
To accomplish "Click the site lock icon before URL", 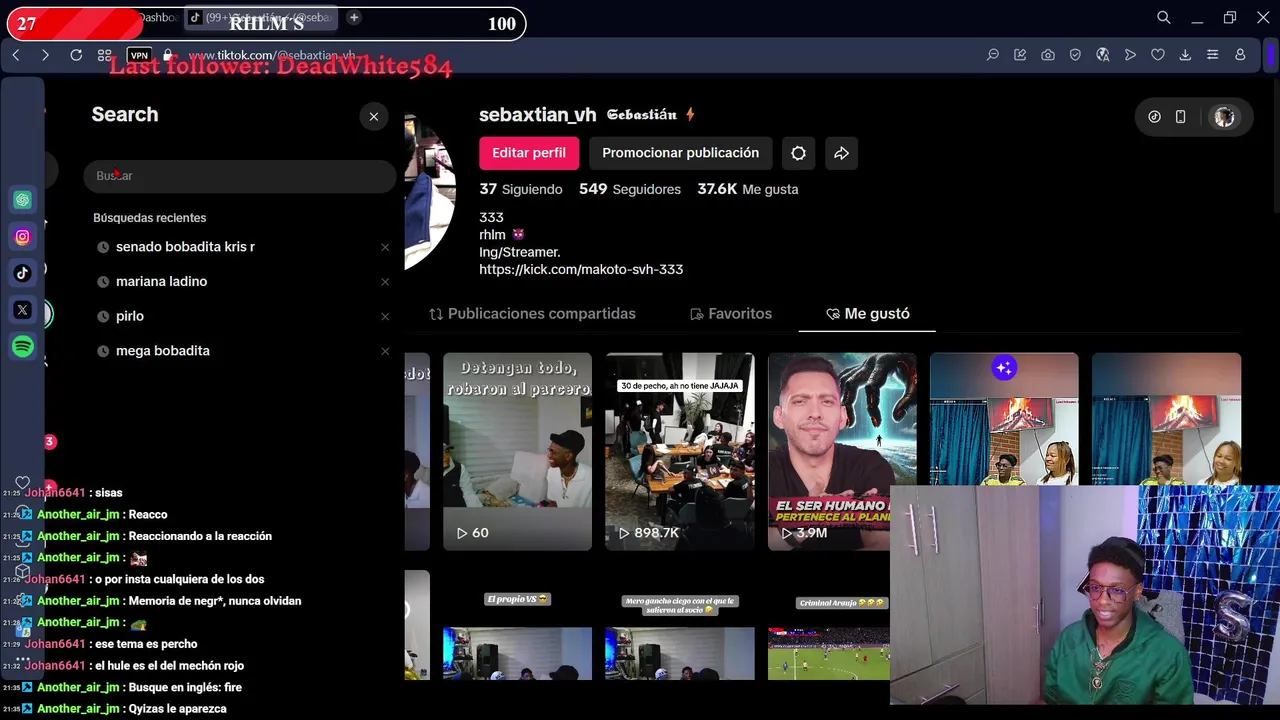I will [x=168, y=55].
